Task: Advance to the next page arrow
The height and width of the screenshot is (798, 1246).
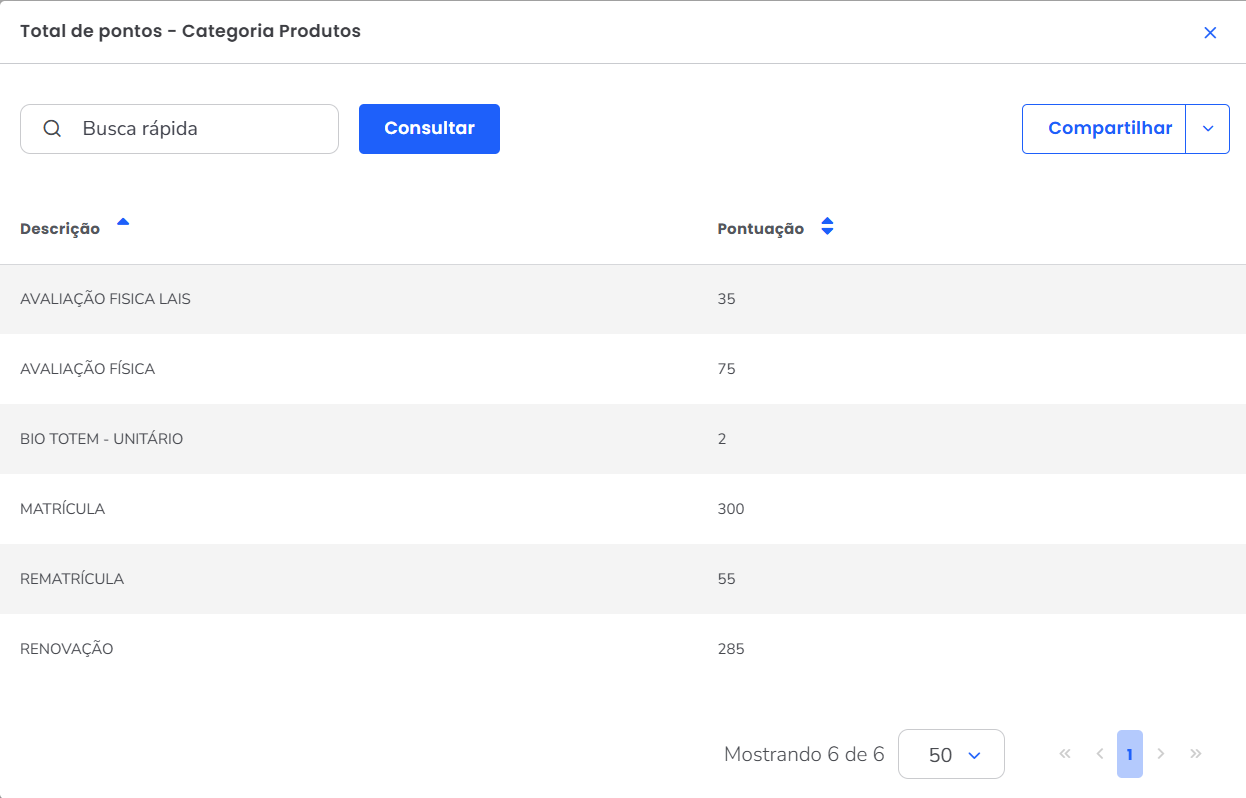Action: pyautogui.click(x=1161, y=754)
